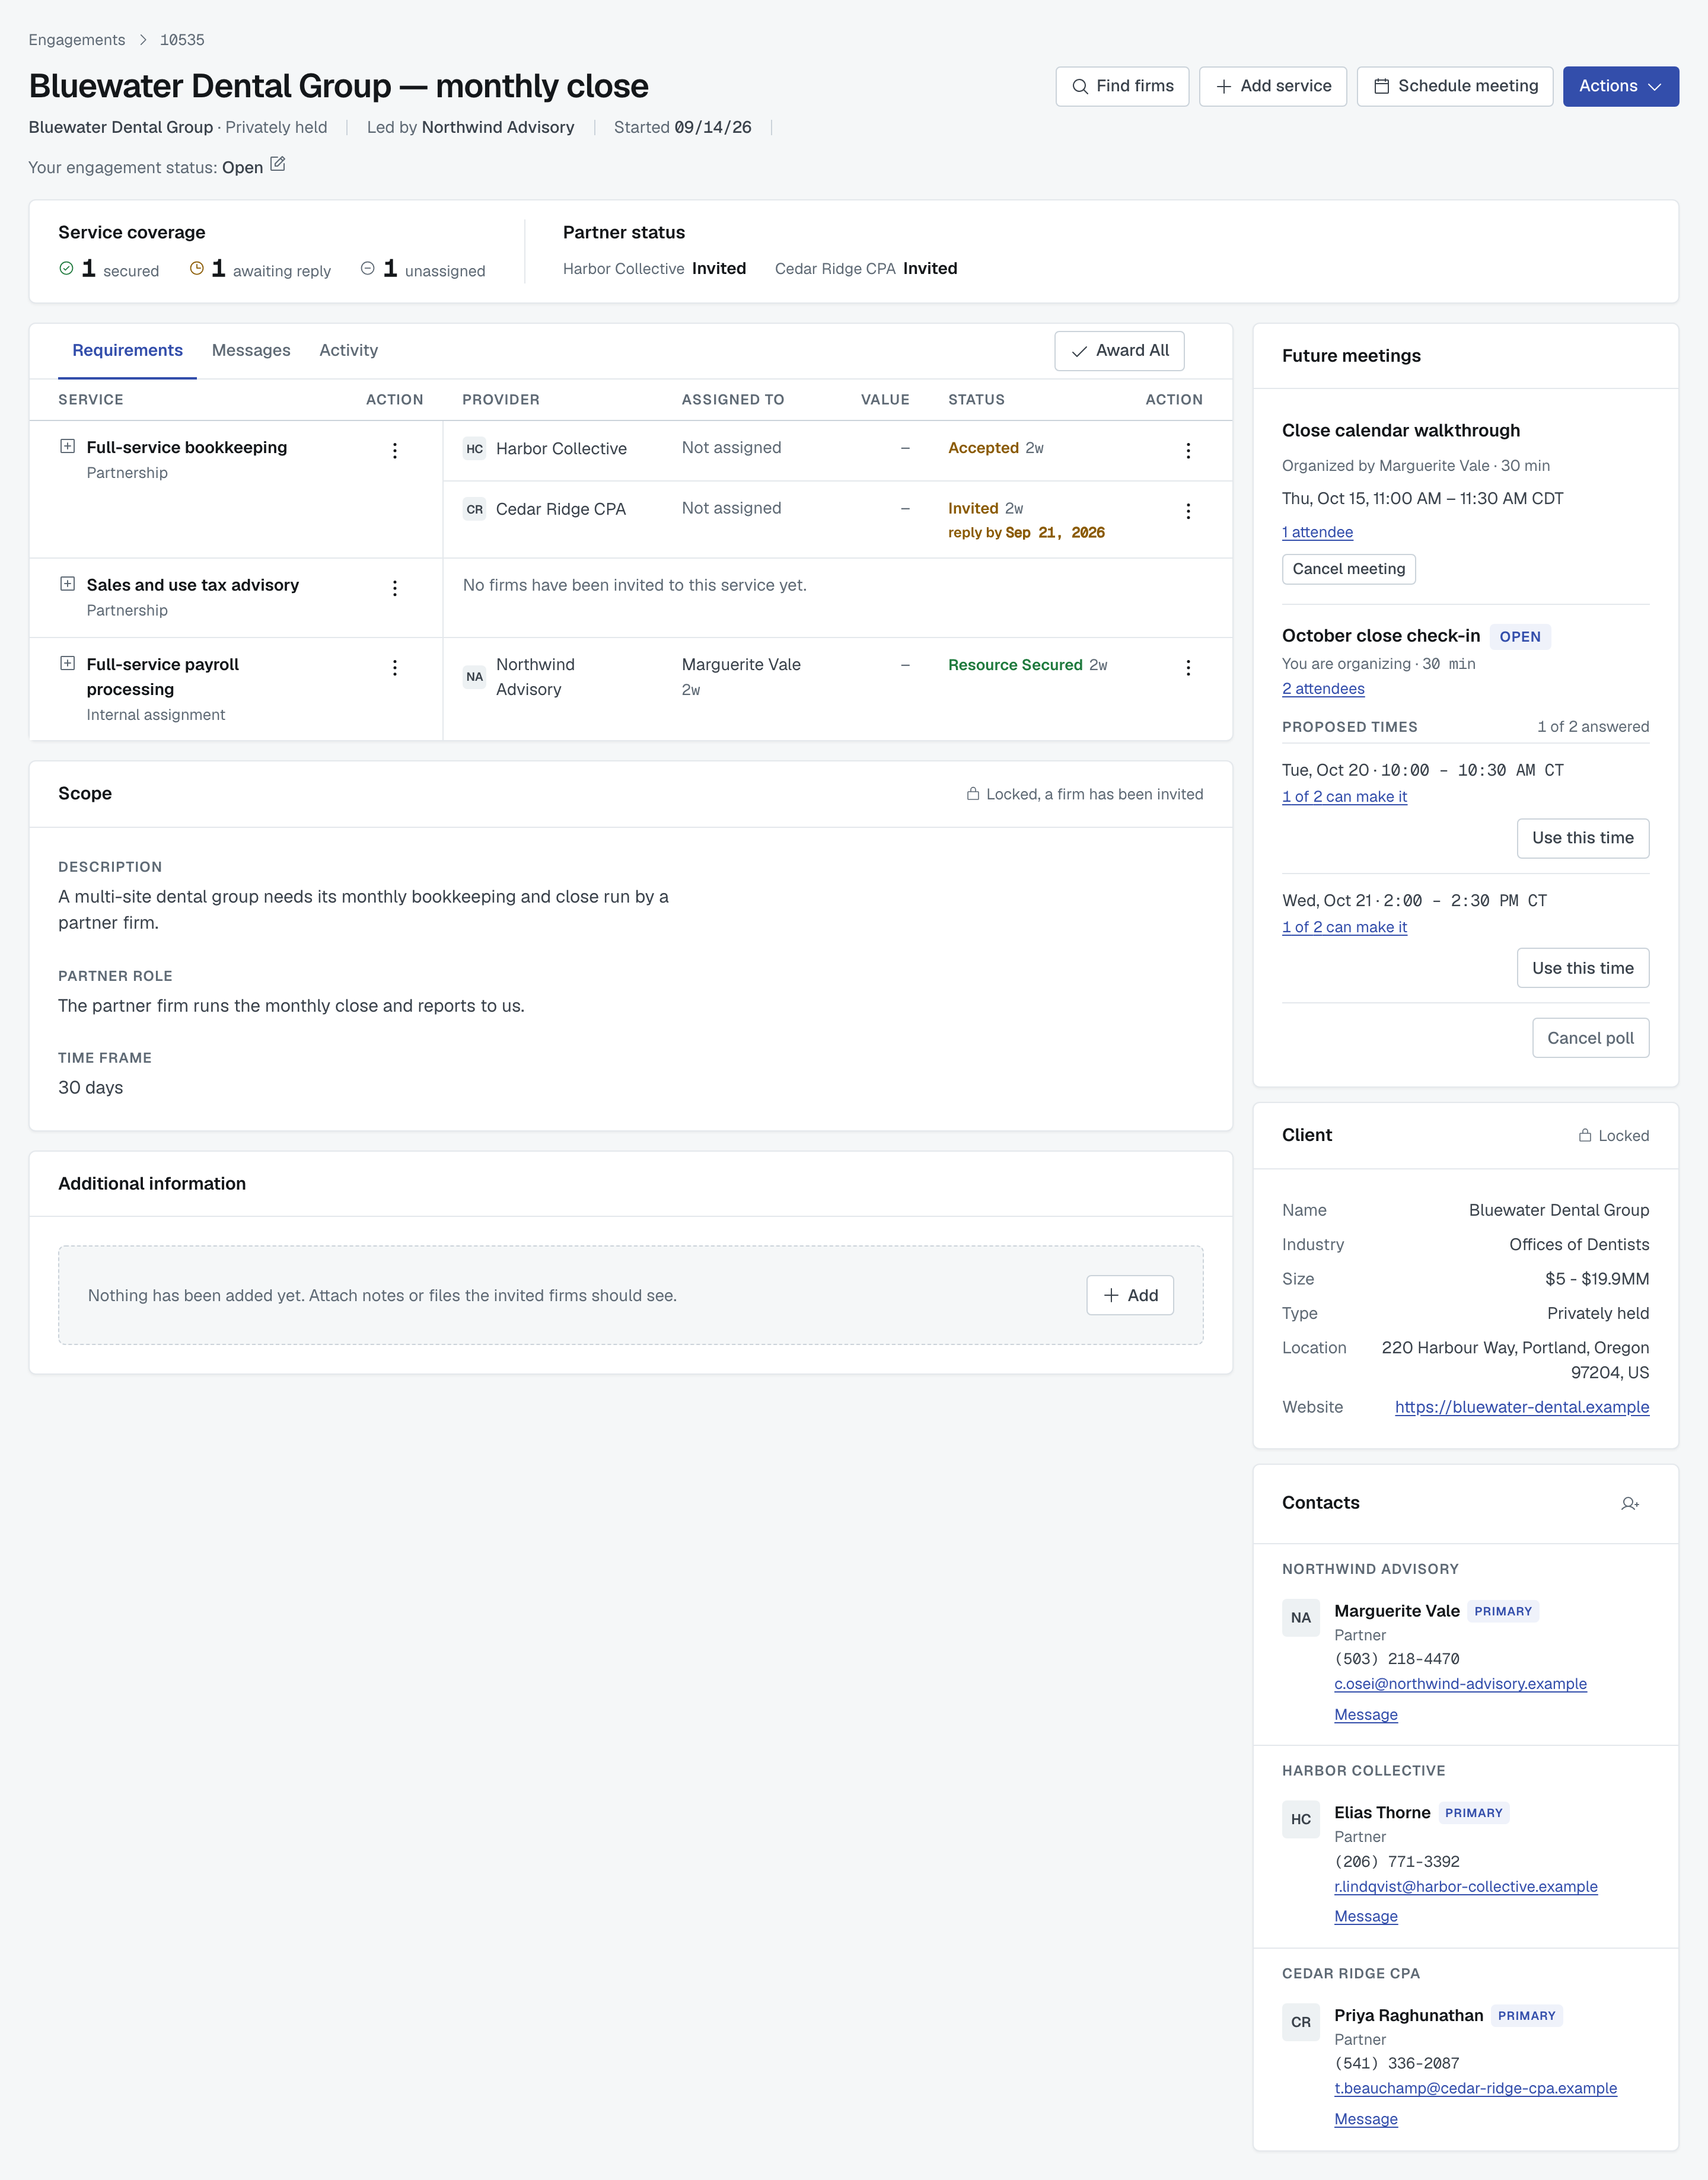Click the Cancel poll button

click(x=1590, y=1038)
